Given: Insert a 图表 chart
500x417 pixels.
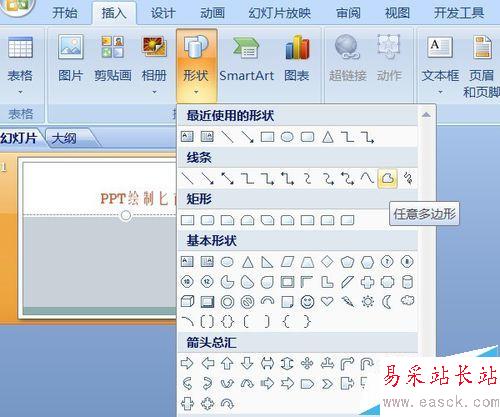Looking at the screenshot, I should tap(297, 58).
